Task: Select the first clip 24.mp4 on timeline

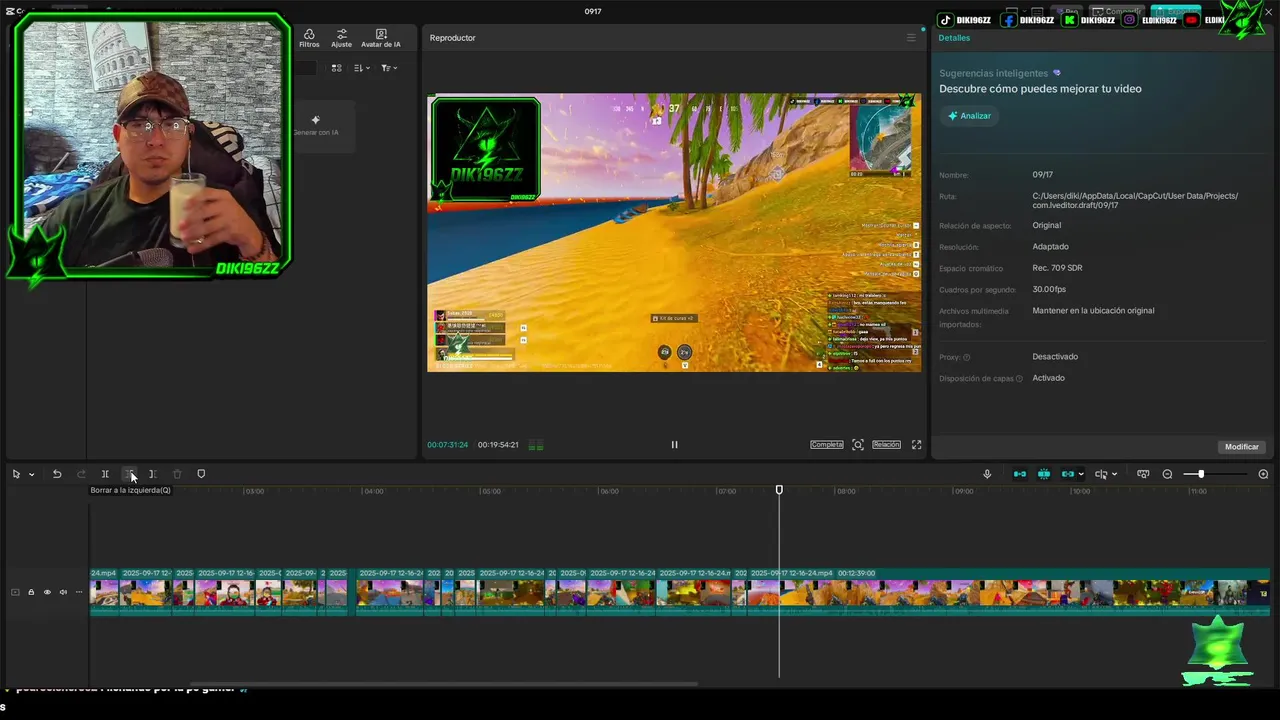Action: [x=104, y=592]
